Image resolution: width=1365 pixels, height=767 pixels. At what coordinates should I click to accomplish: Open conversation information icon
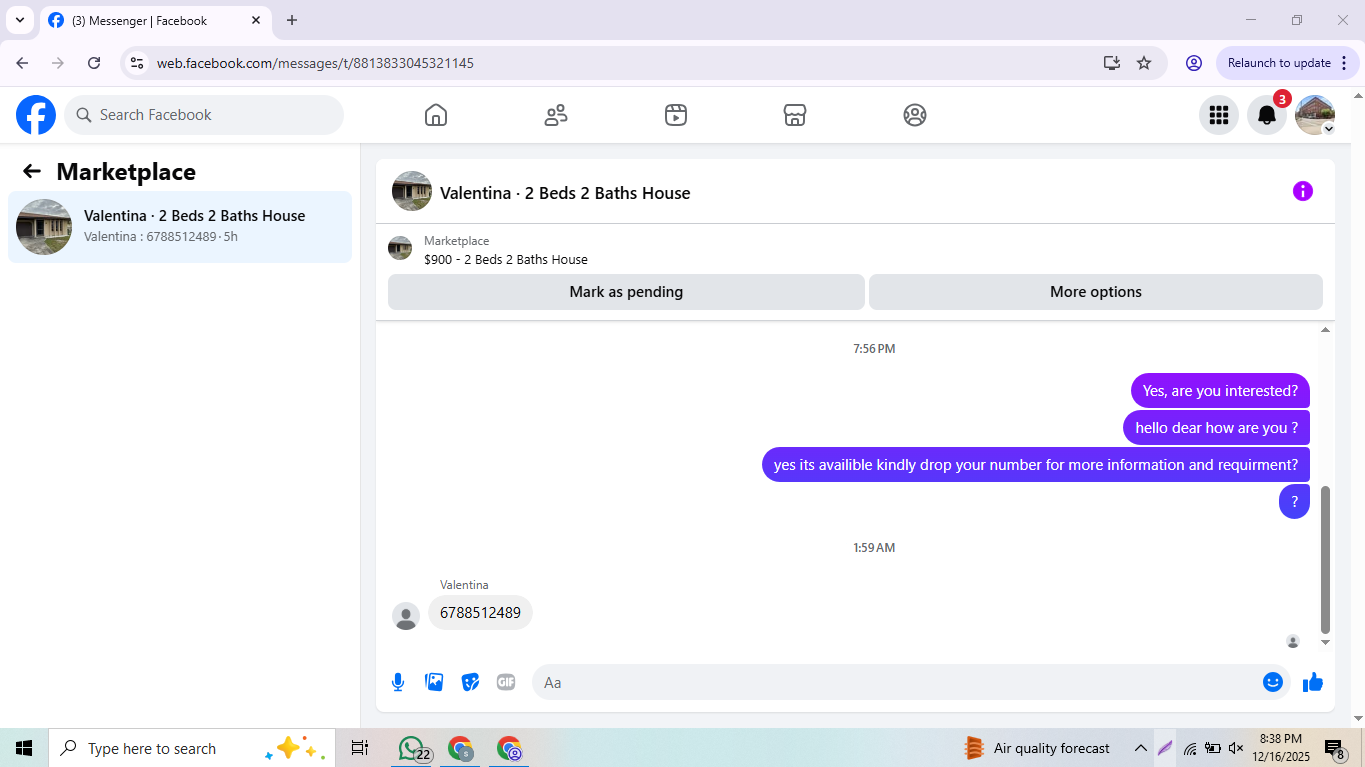pos(1303,191)
